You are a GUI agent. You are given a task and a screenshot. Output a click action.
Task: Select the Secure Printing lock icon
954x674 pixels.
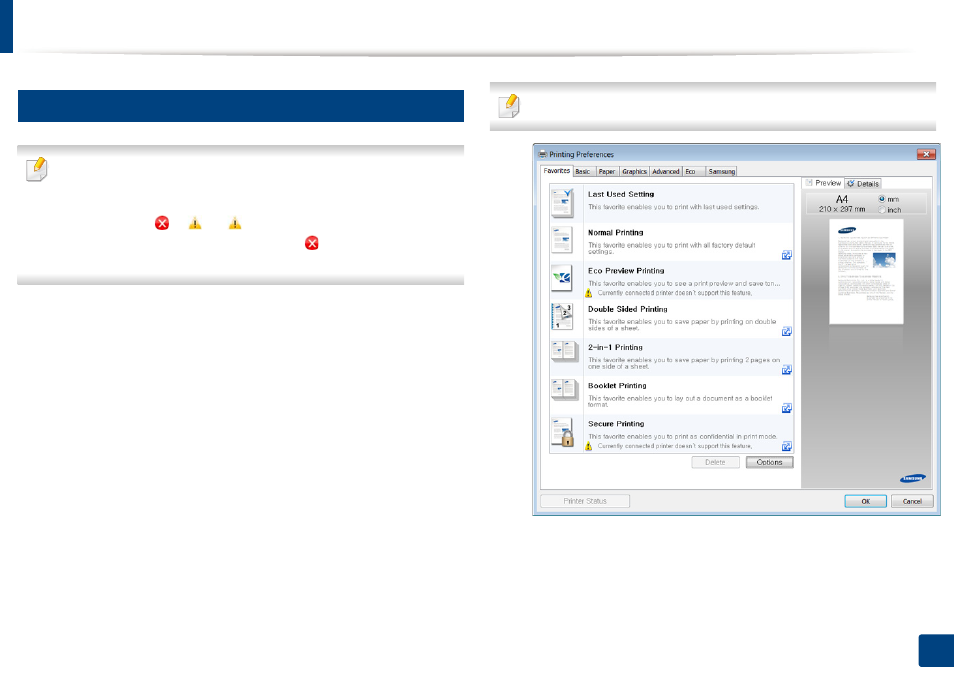point(563,432)
